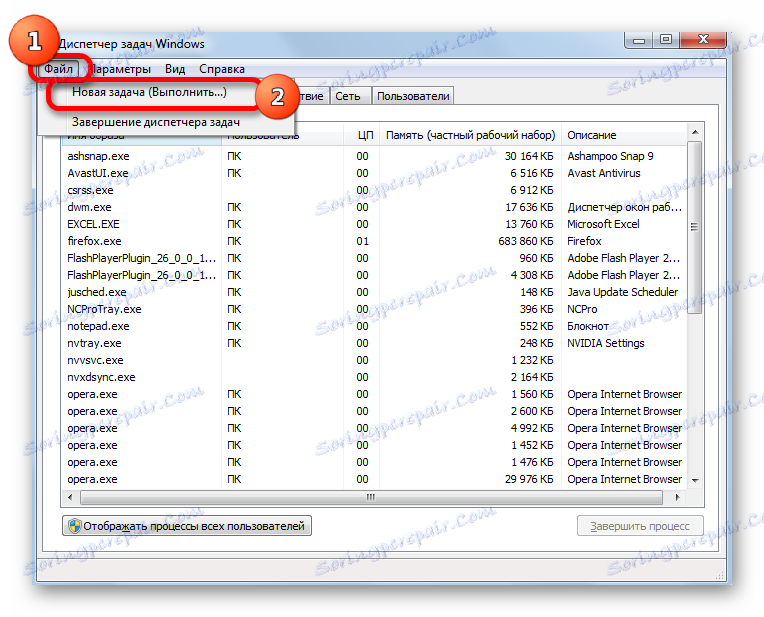764x617 pixels.
Task: Click the Блокнот description
Action: point(588,326)
